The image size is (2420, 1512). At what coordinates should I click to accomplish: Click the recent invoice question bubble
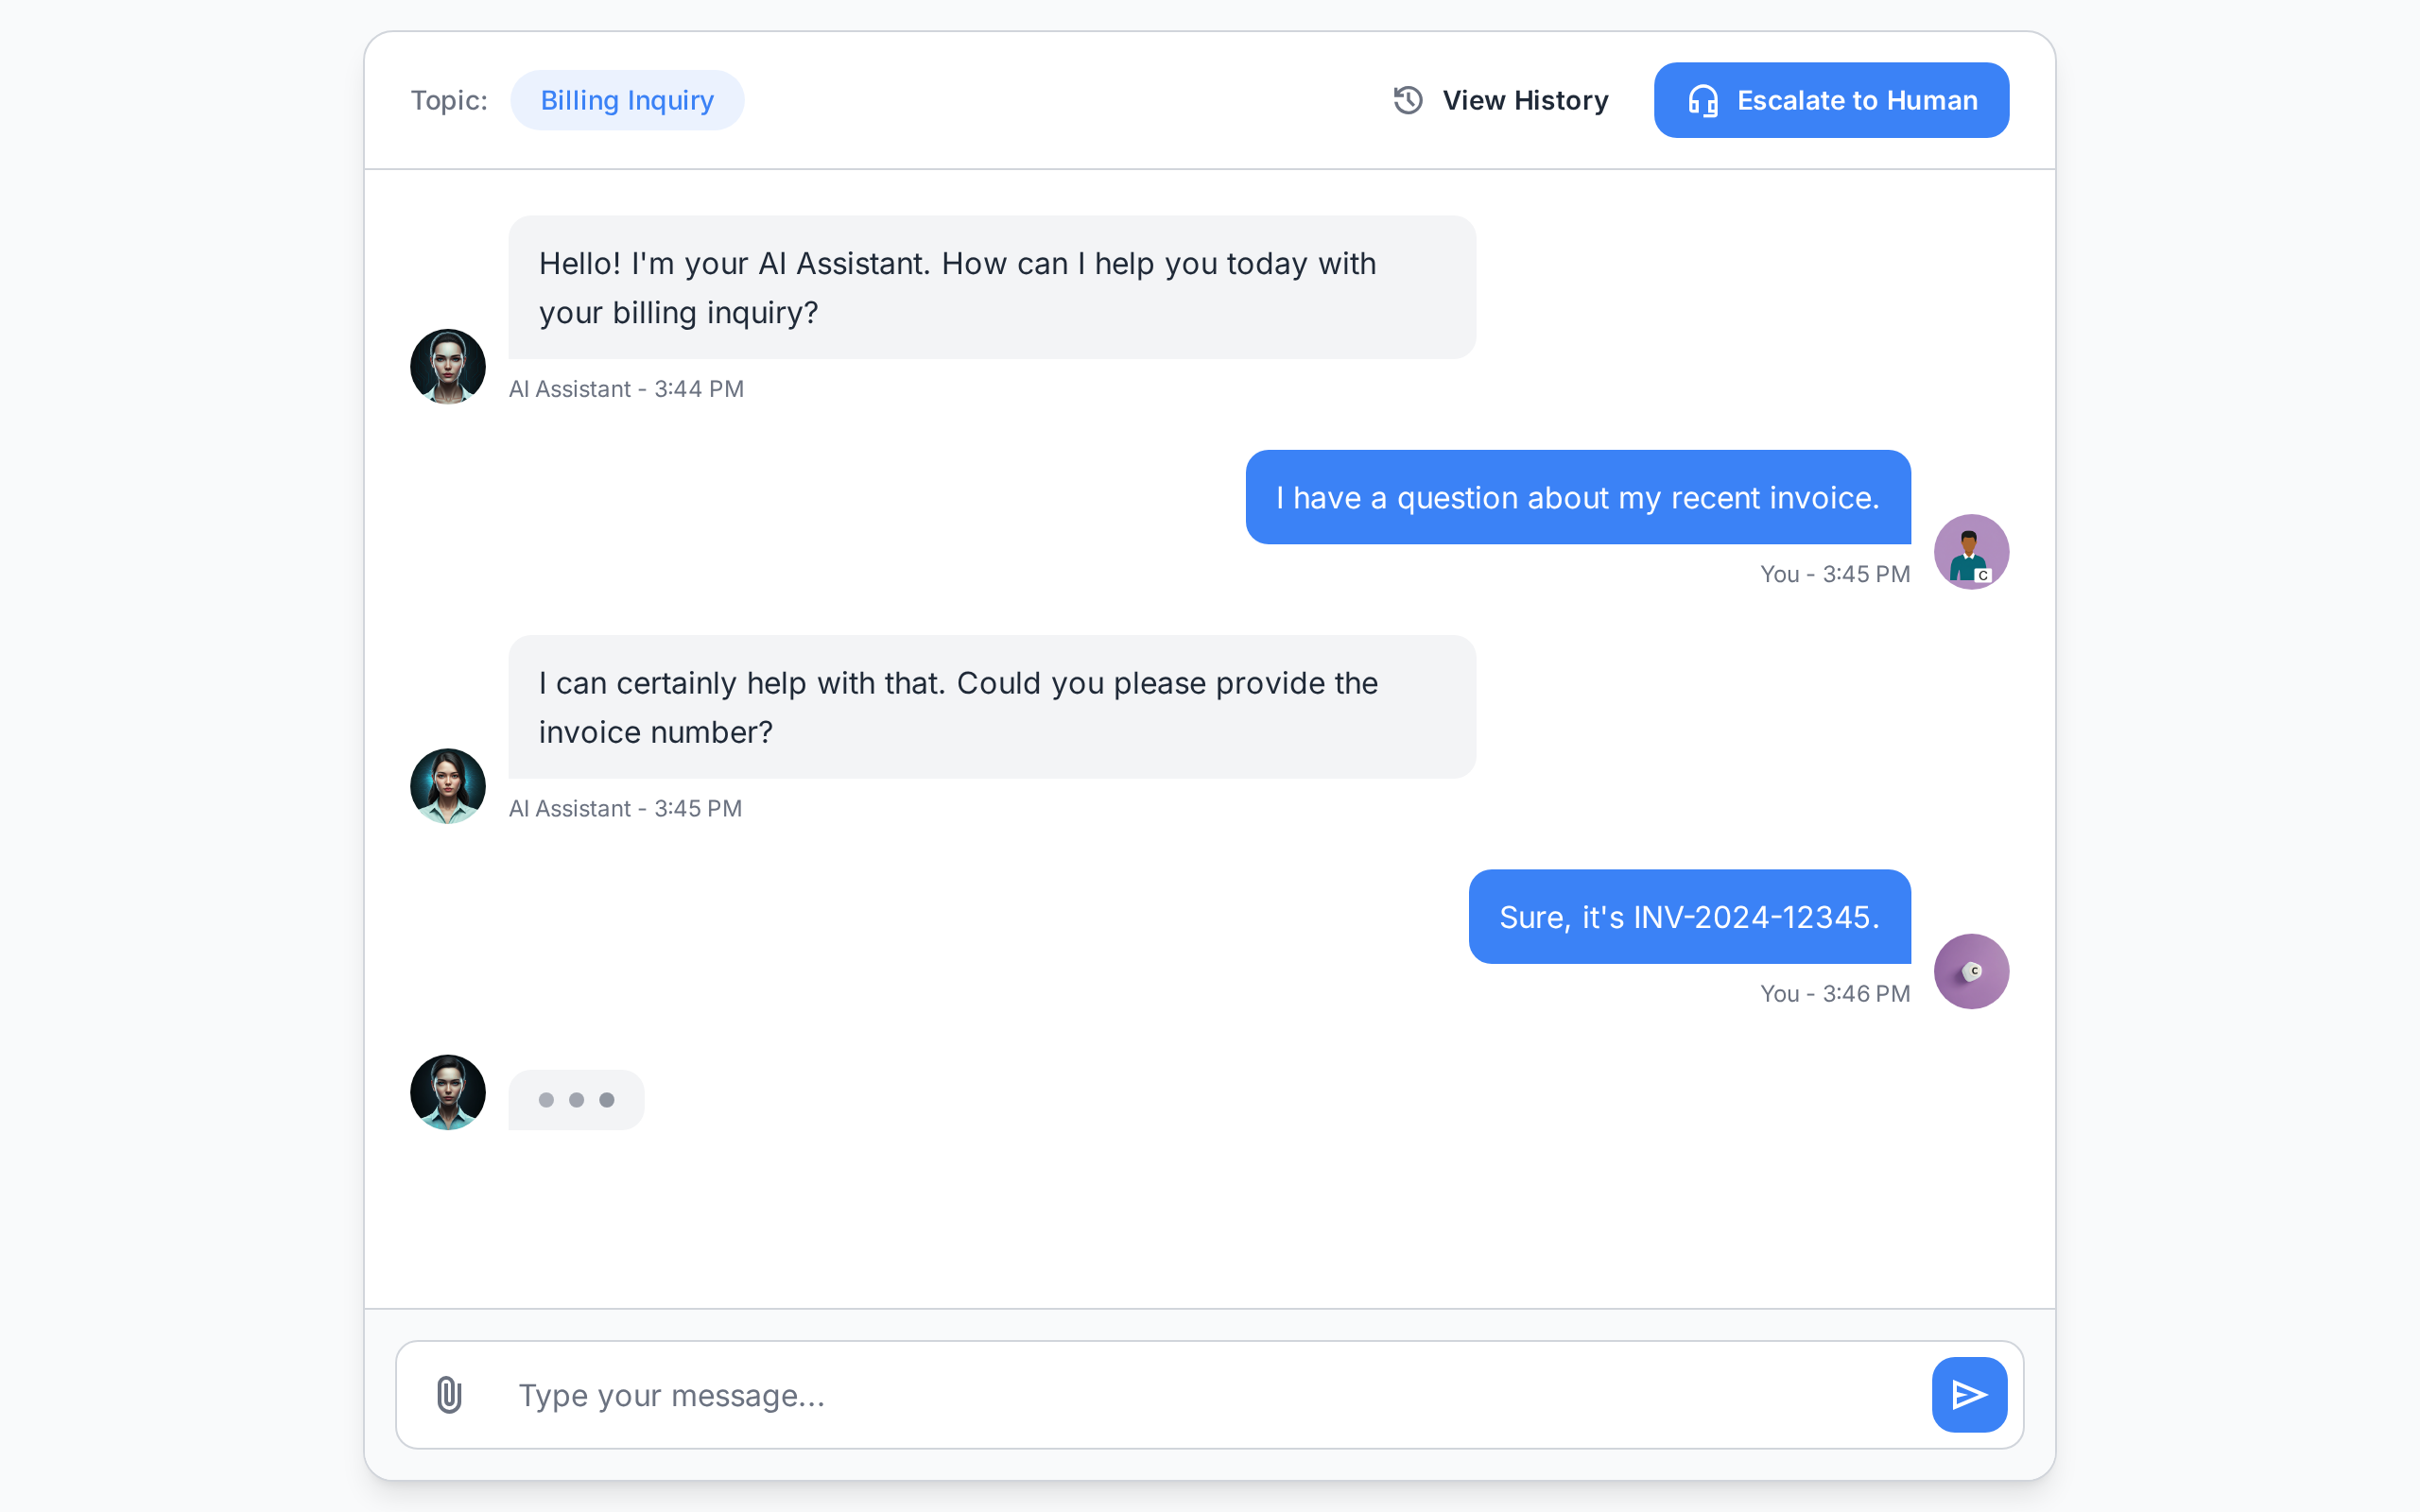coord(1577,497)
